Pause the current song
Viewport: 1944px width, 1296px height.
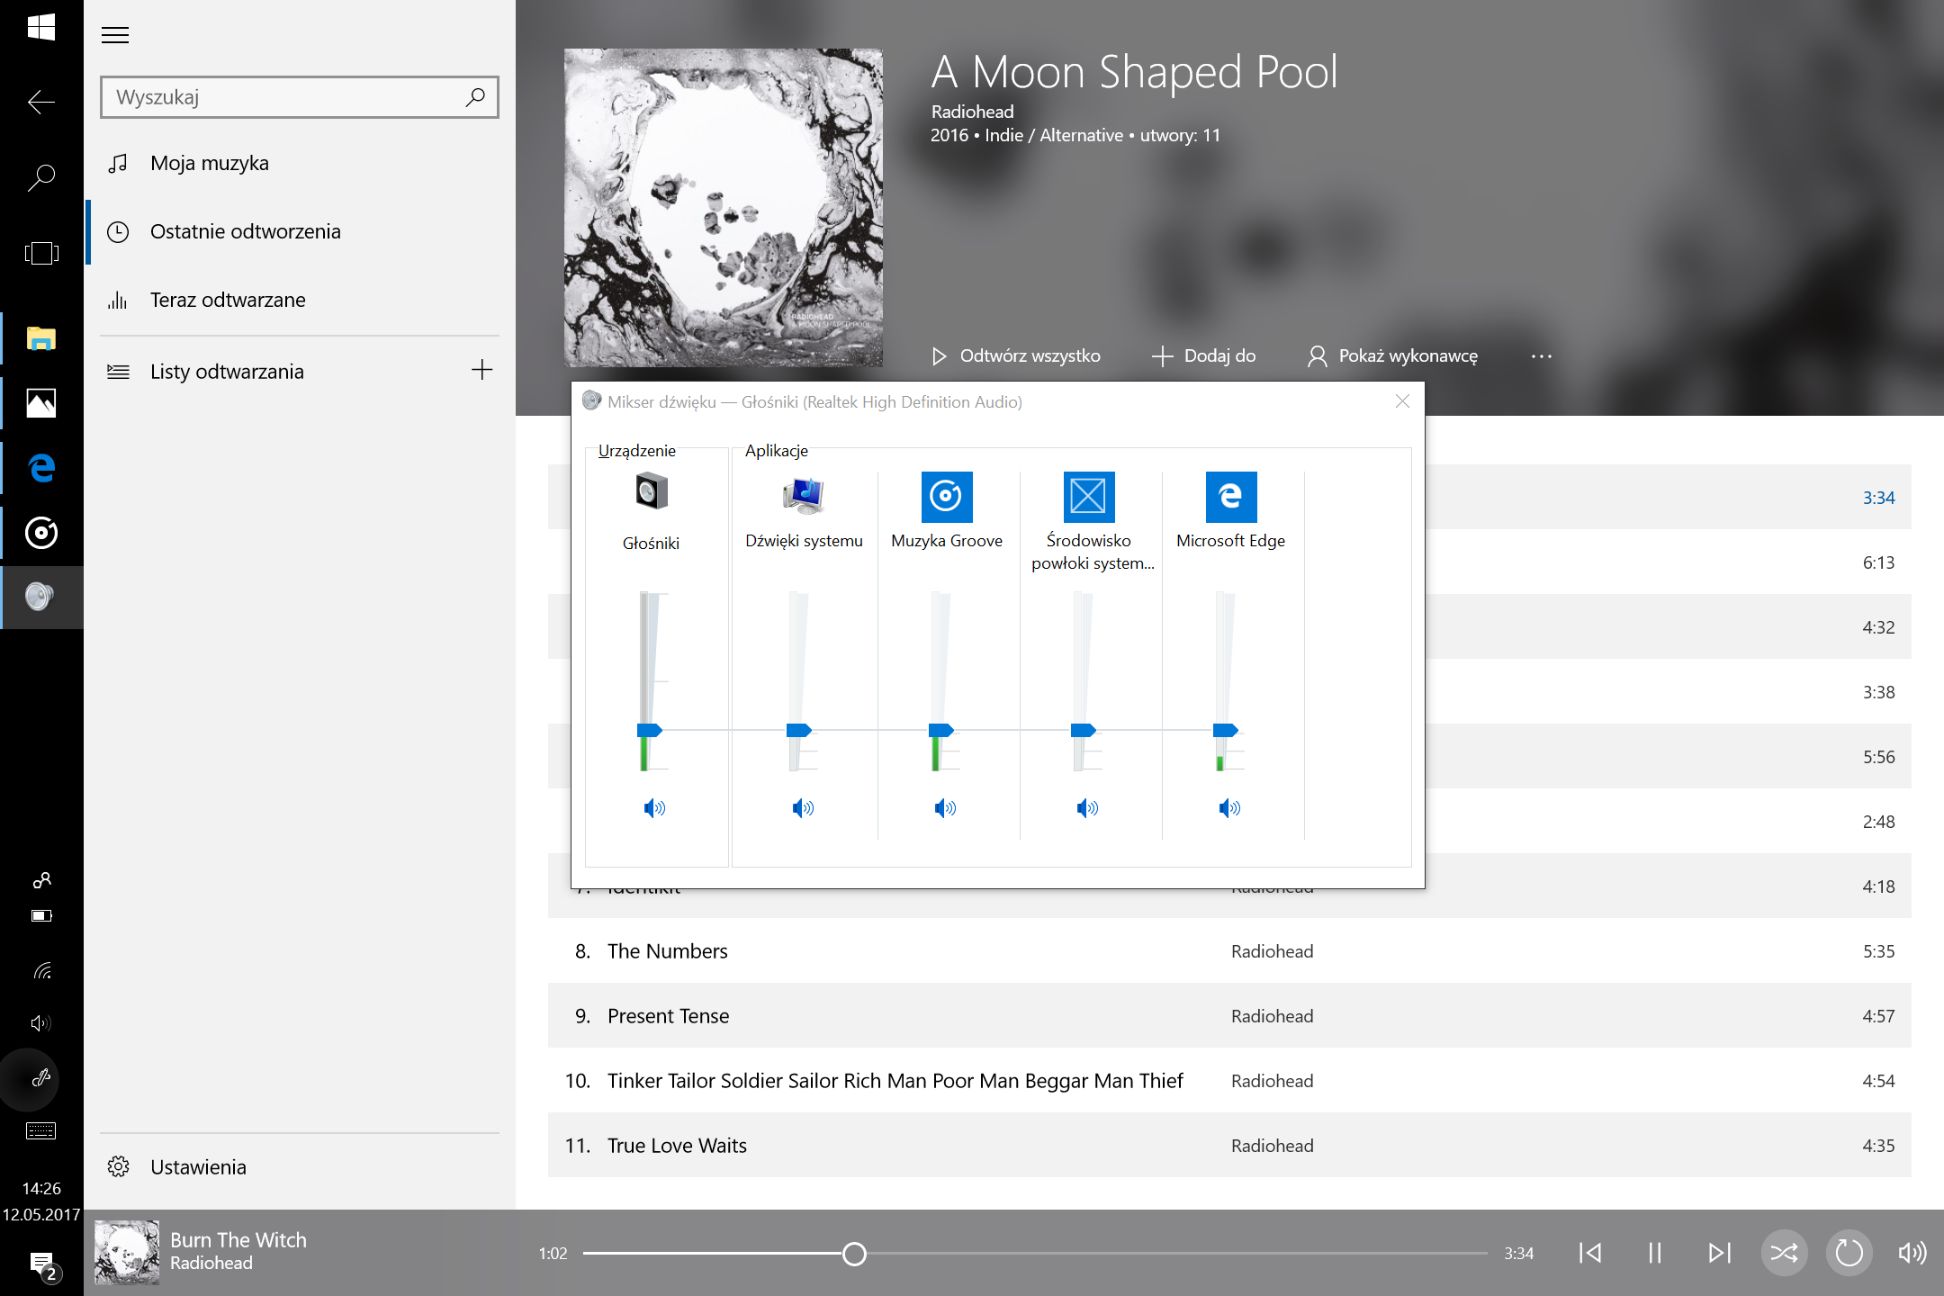(1655, 1253)
